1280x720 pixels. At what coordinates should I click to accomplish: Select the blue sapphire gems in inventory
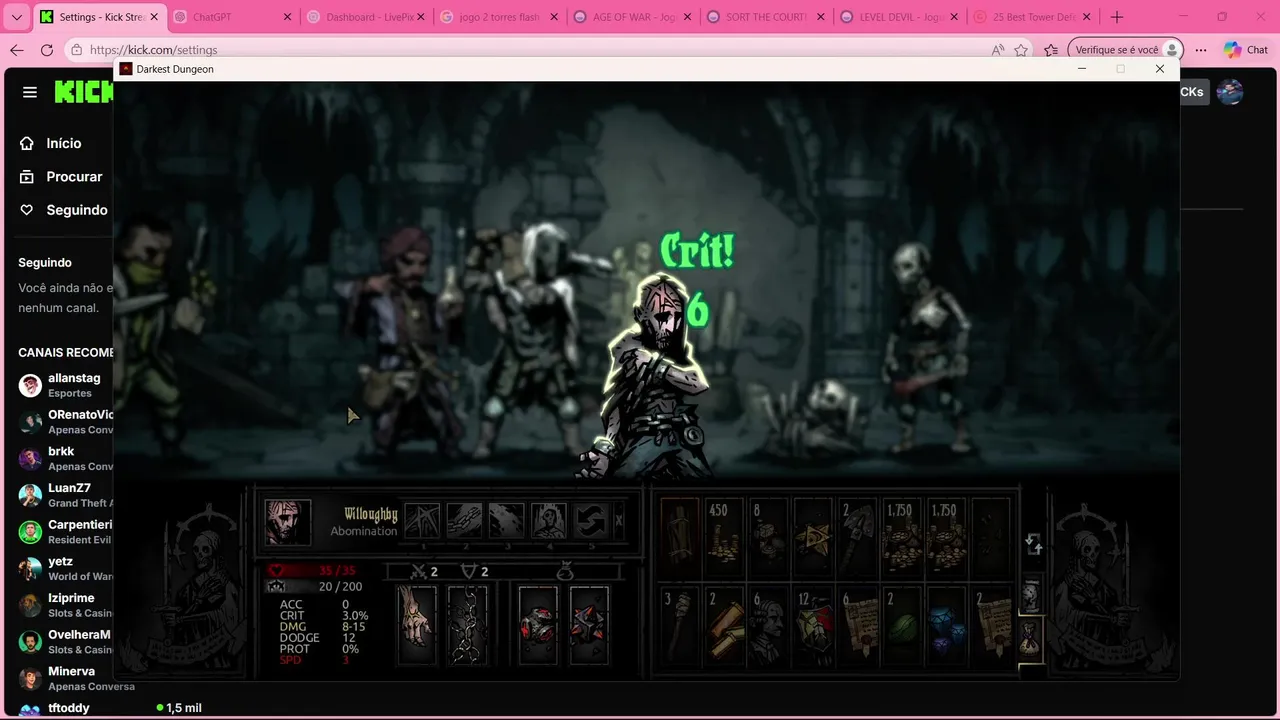click(946, 626)
